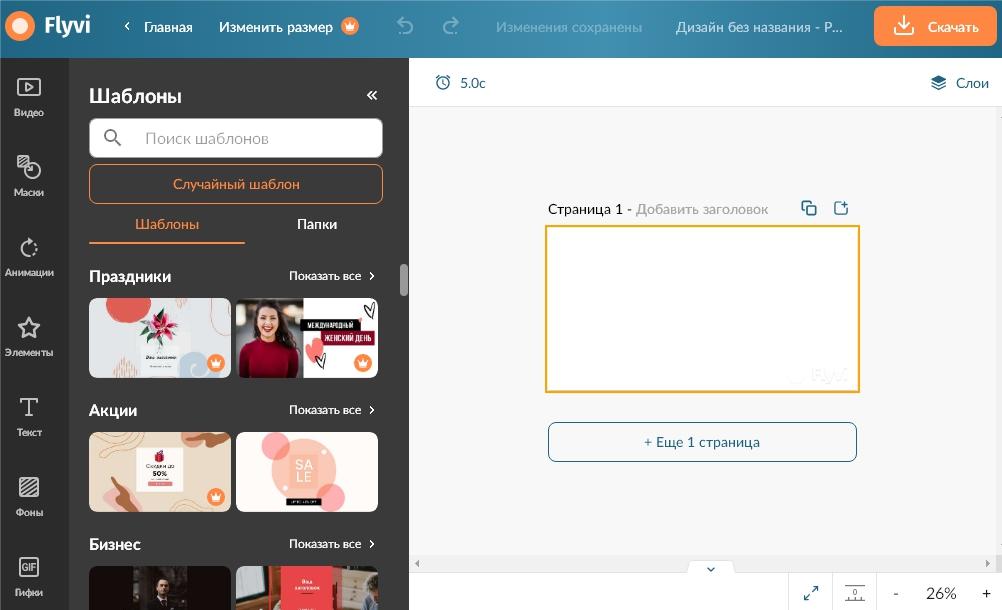Open the Backgrounds (Фоны) panel

(29, 496)
